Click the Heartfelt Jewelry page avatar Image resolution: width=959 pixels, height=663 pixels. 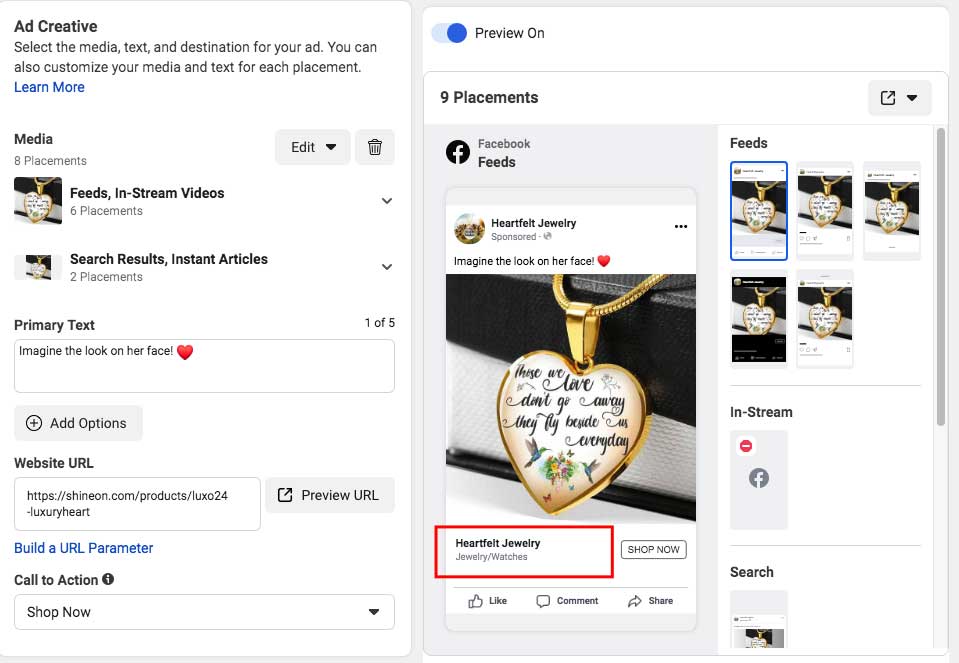pos(469,229)
